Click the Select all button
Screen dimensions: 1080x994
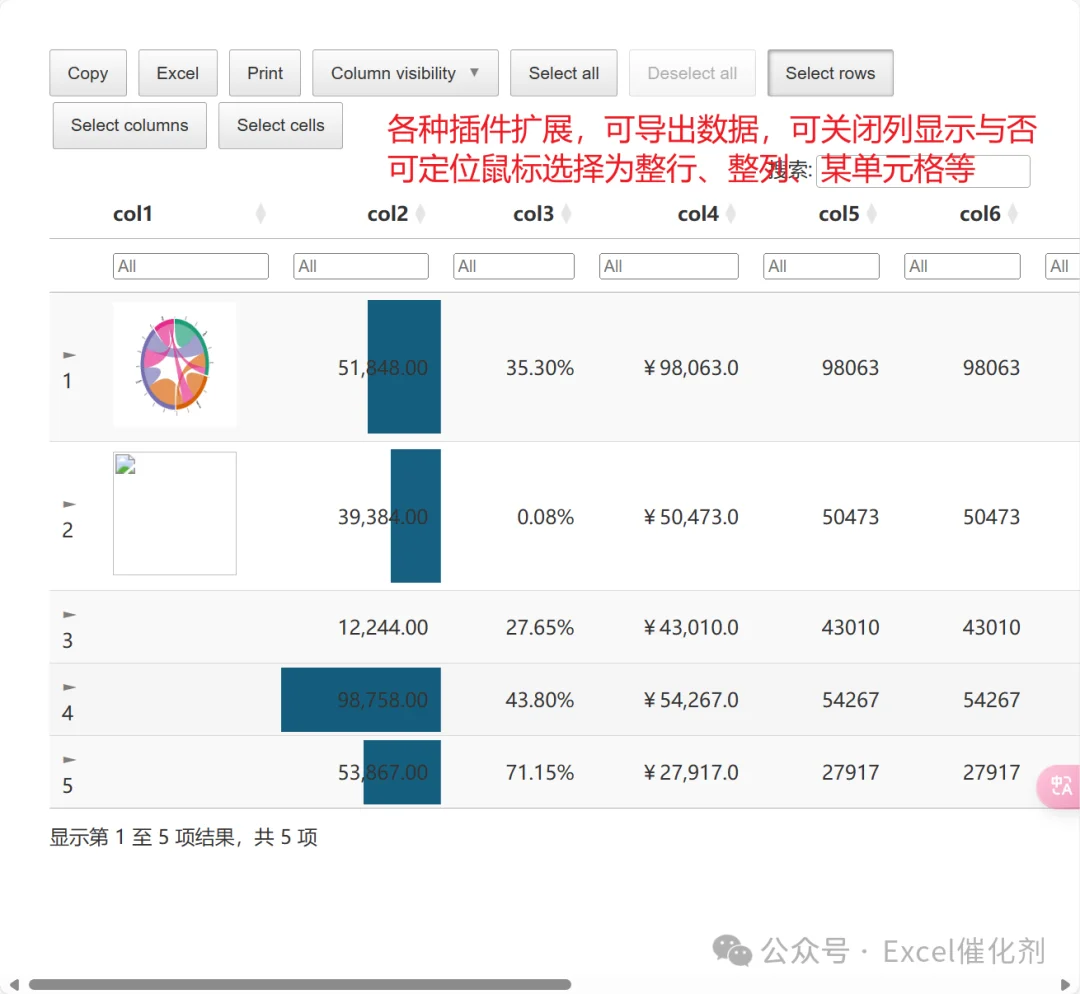(x=563, y=73)
